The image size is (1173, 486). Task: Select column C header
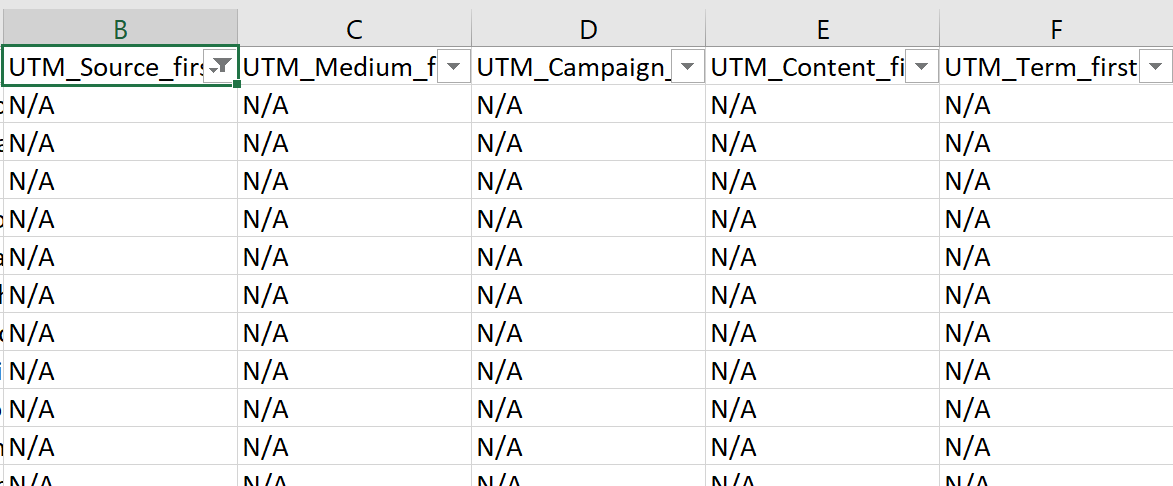(355, 28)
